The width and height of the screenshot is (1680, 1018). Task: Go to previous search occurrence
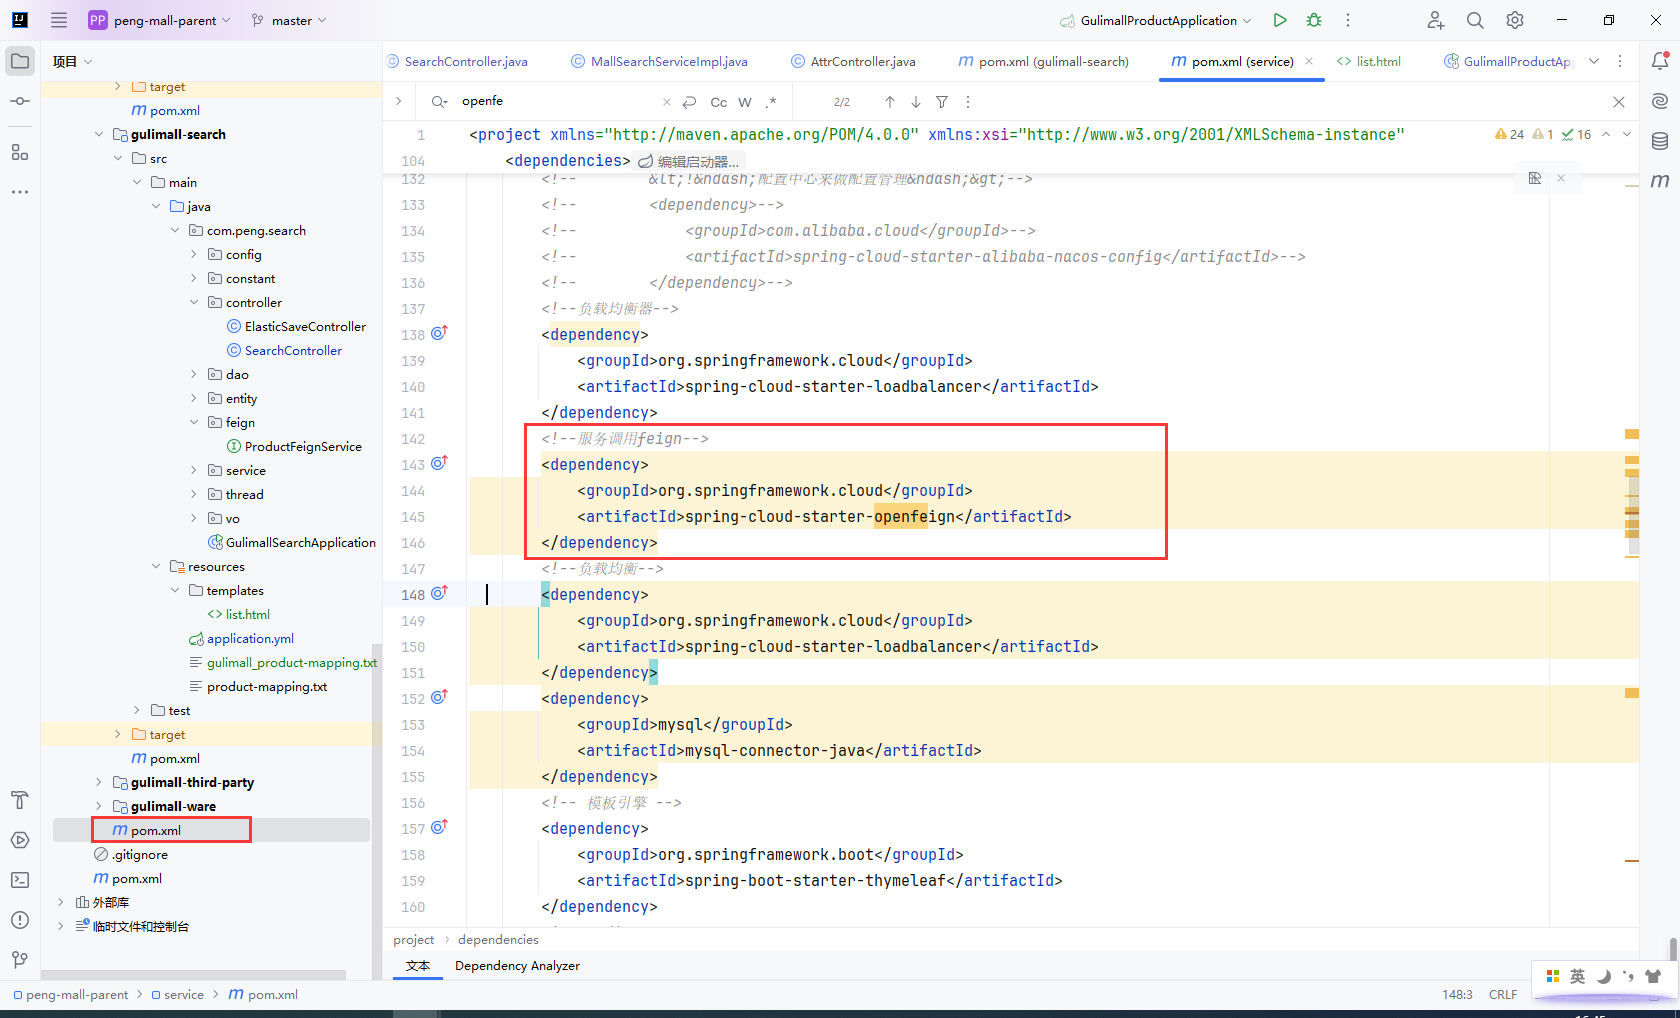pyautogui.click(x=890, y=102)
